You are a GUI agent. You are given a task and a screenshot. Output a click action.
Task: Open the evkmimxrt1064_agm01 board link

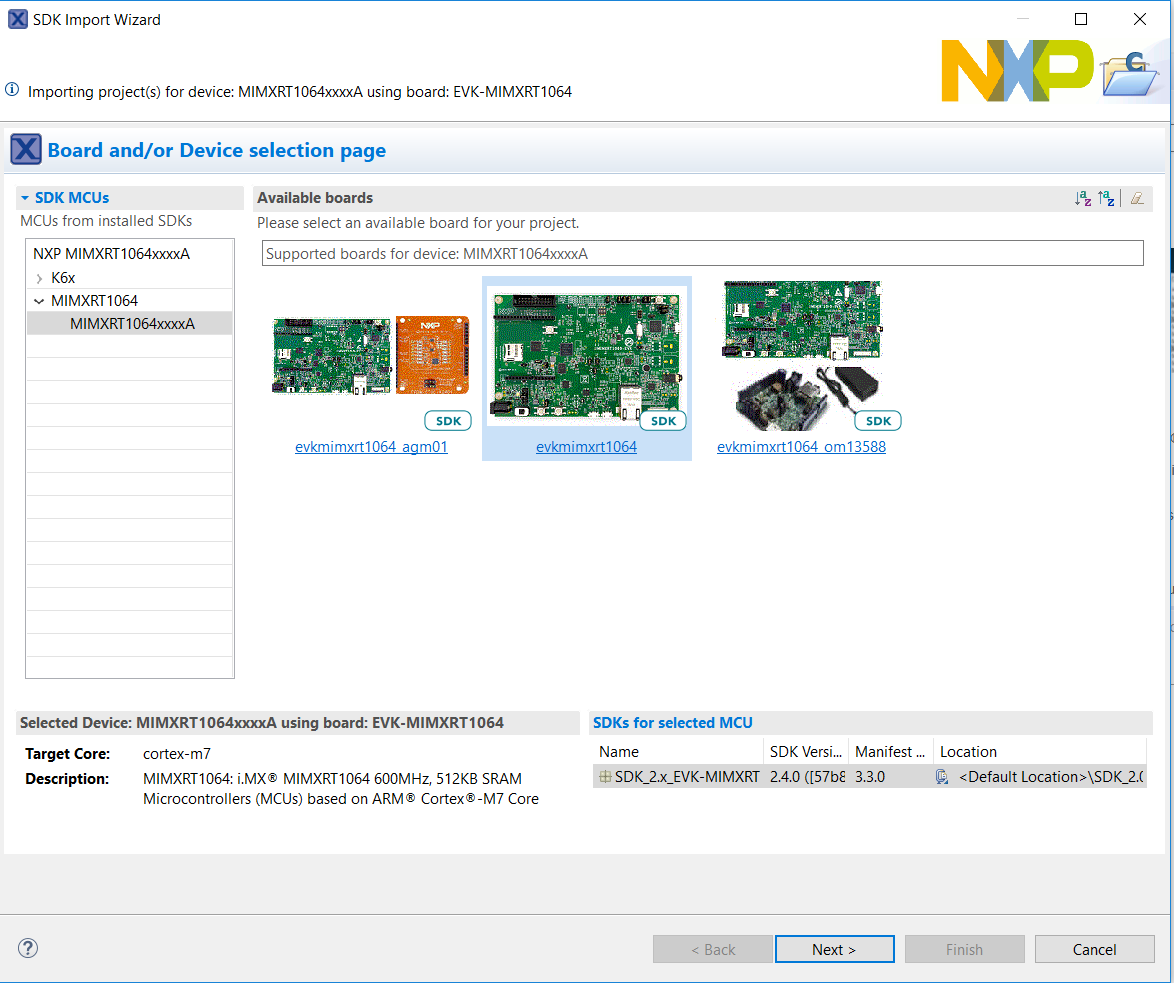pos(371,447)
